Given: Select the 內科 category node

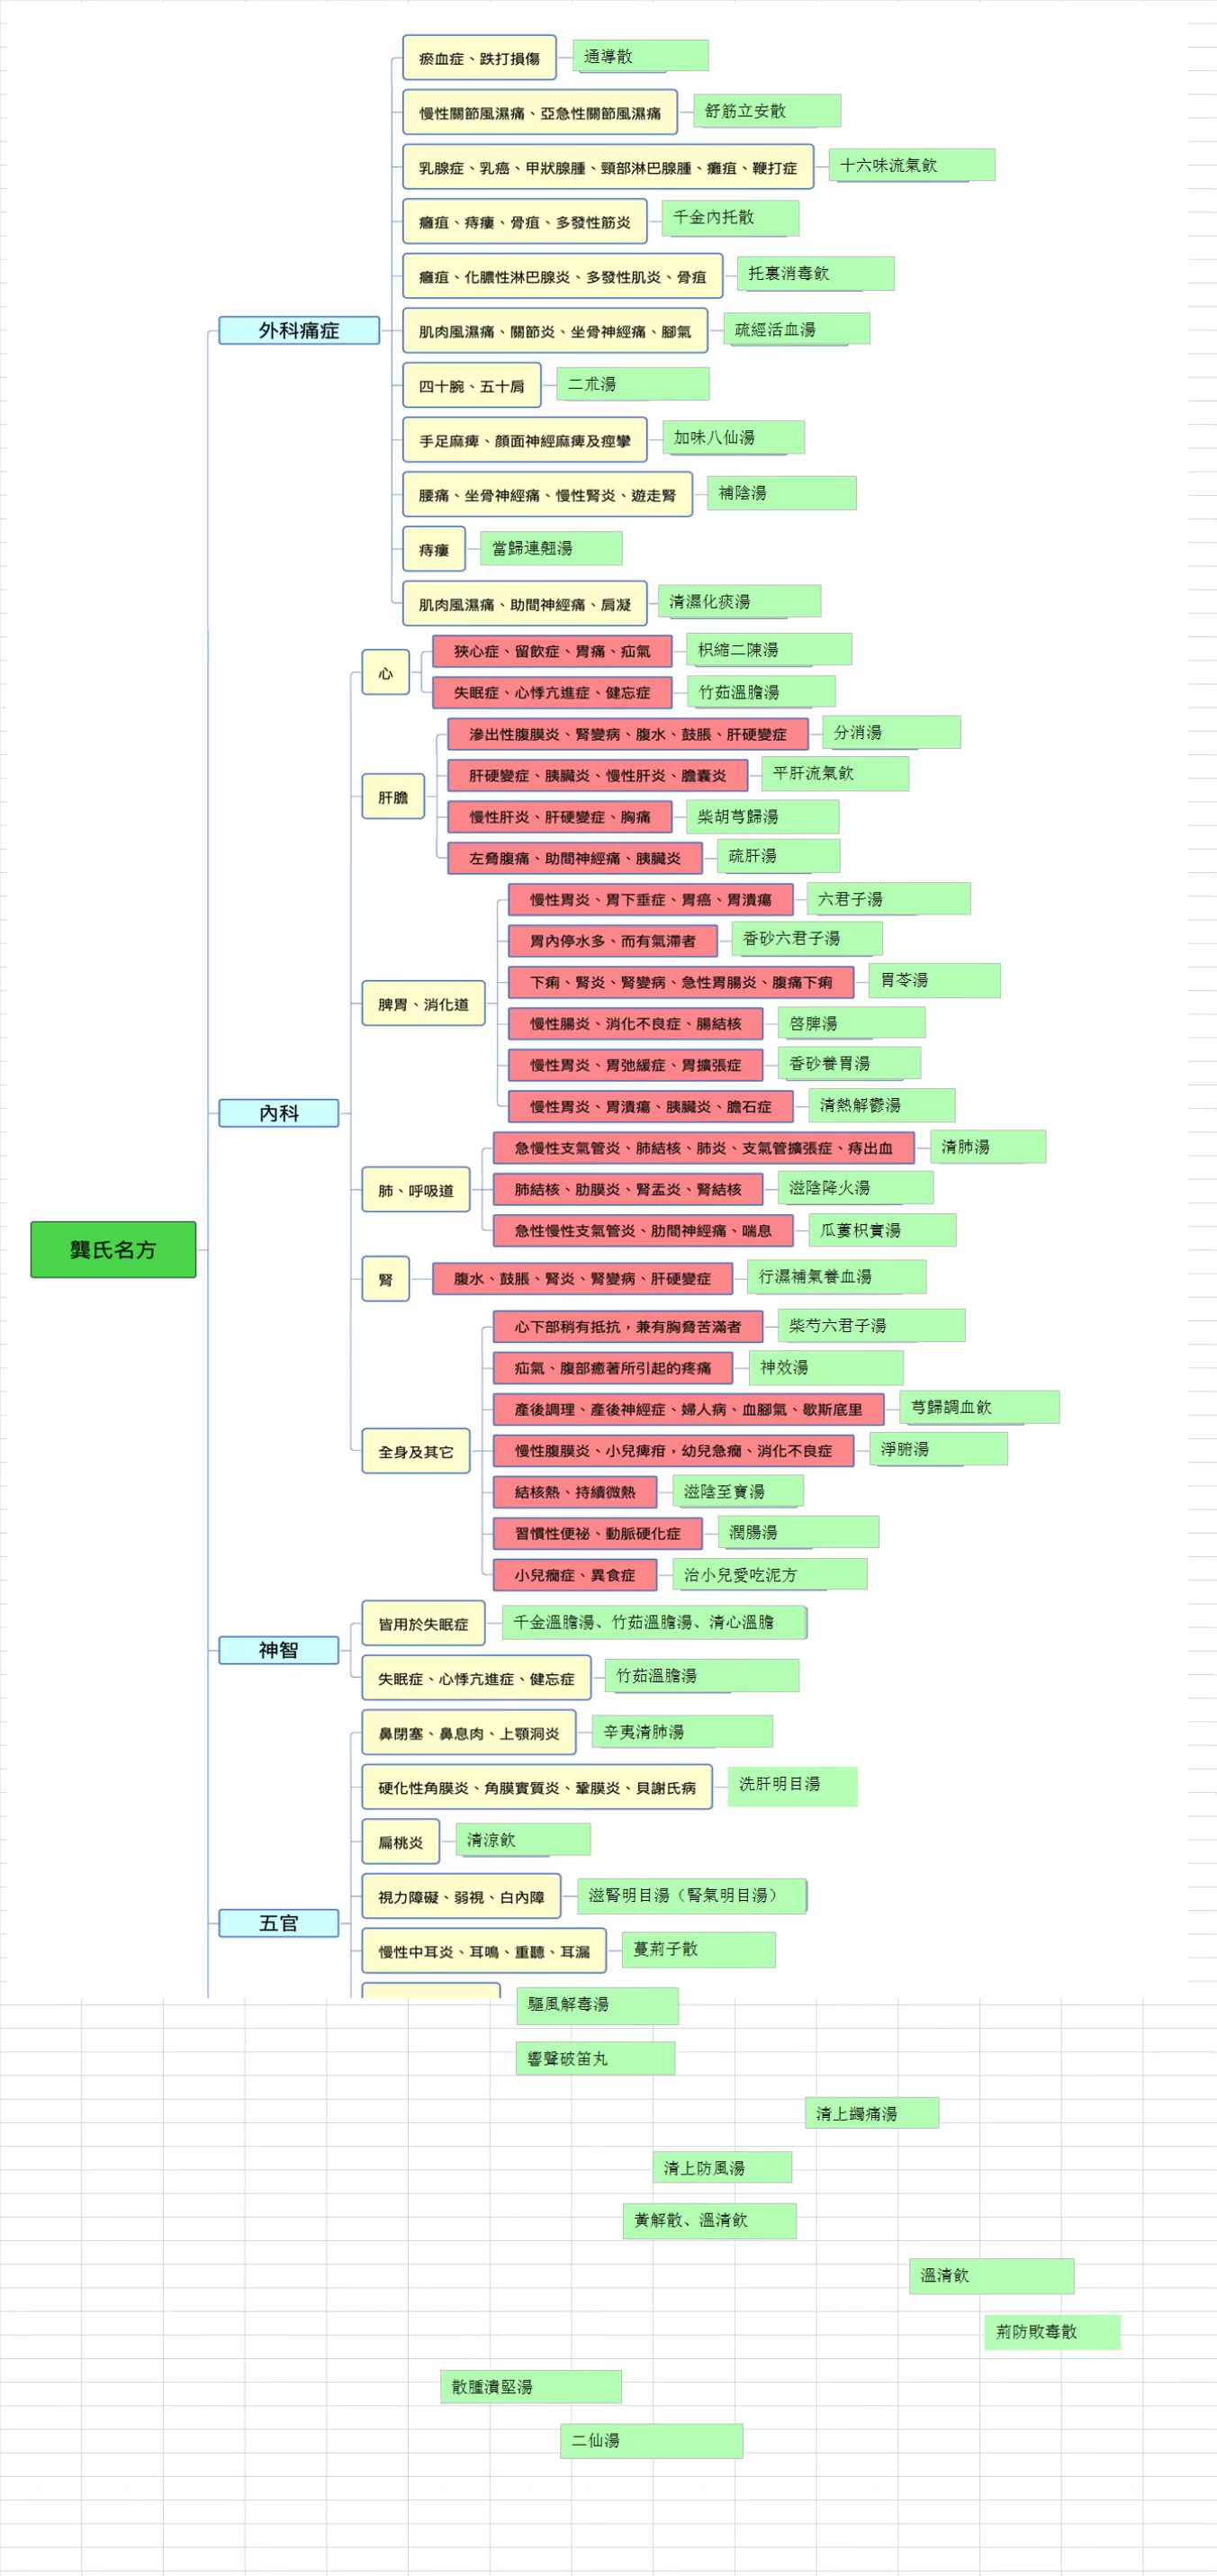Looking at the screenshot, I should pyautogui.click(x=278, y=1113).
